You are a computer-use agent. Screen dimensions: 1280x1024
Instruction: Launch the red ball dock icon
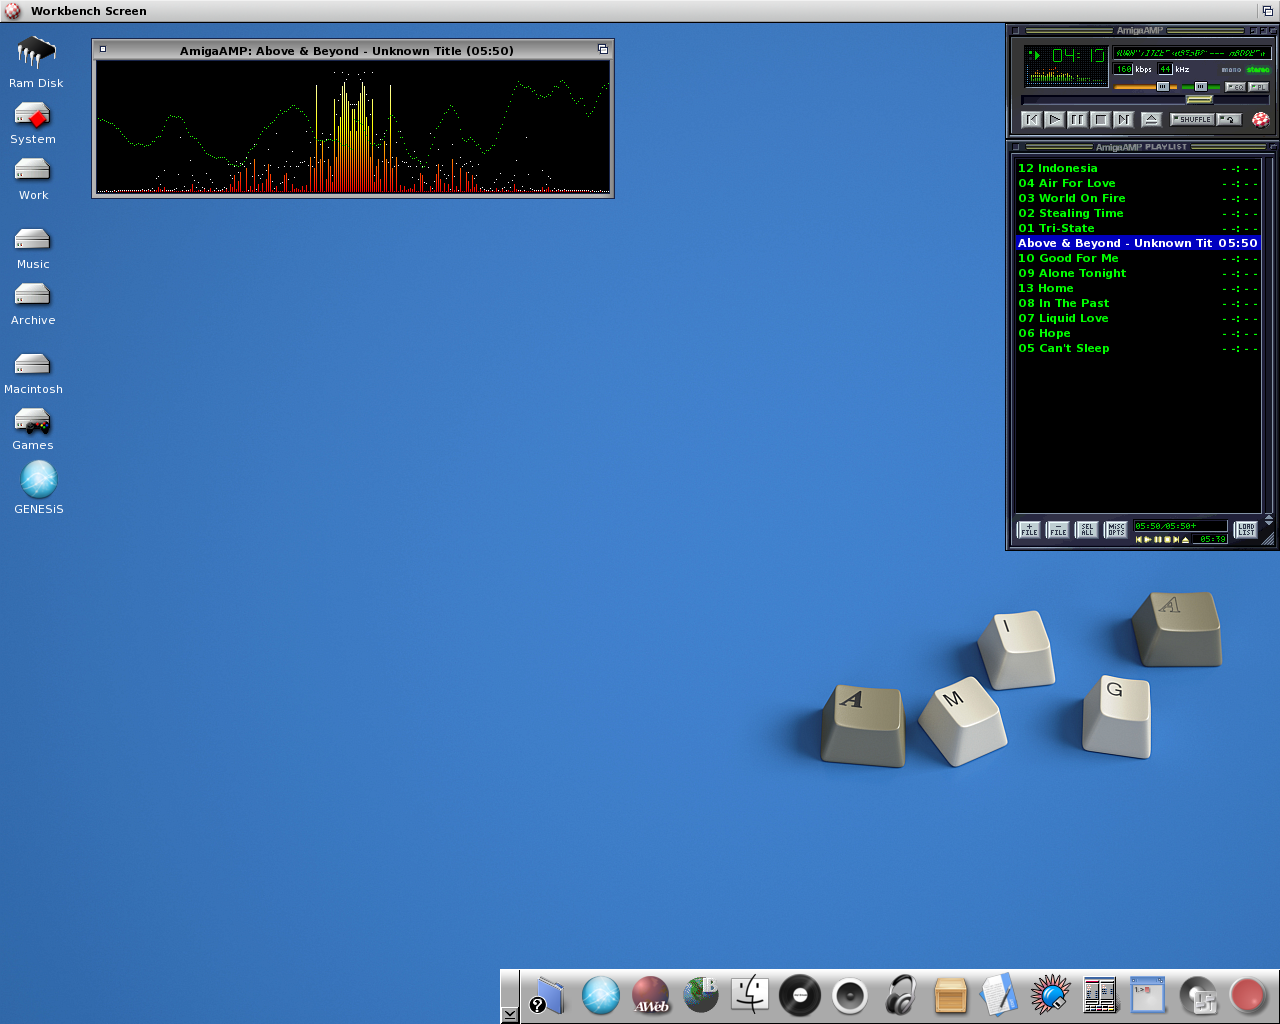(1248, 996)
